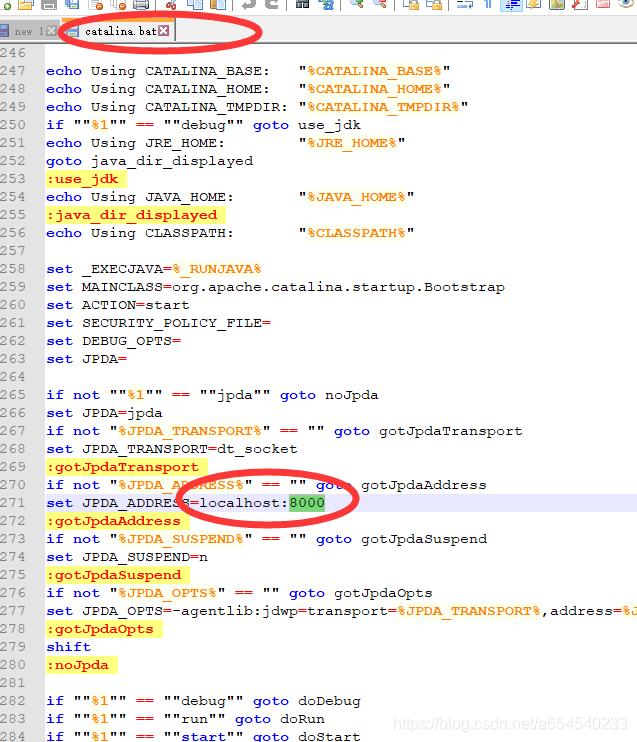Save the current file via floppy icon
Image resolution: width=637 pixels, height=742 pixels.
49,5
